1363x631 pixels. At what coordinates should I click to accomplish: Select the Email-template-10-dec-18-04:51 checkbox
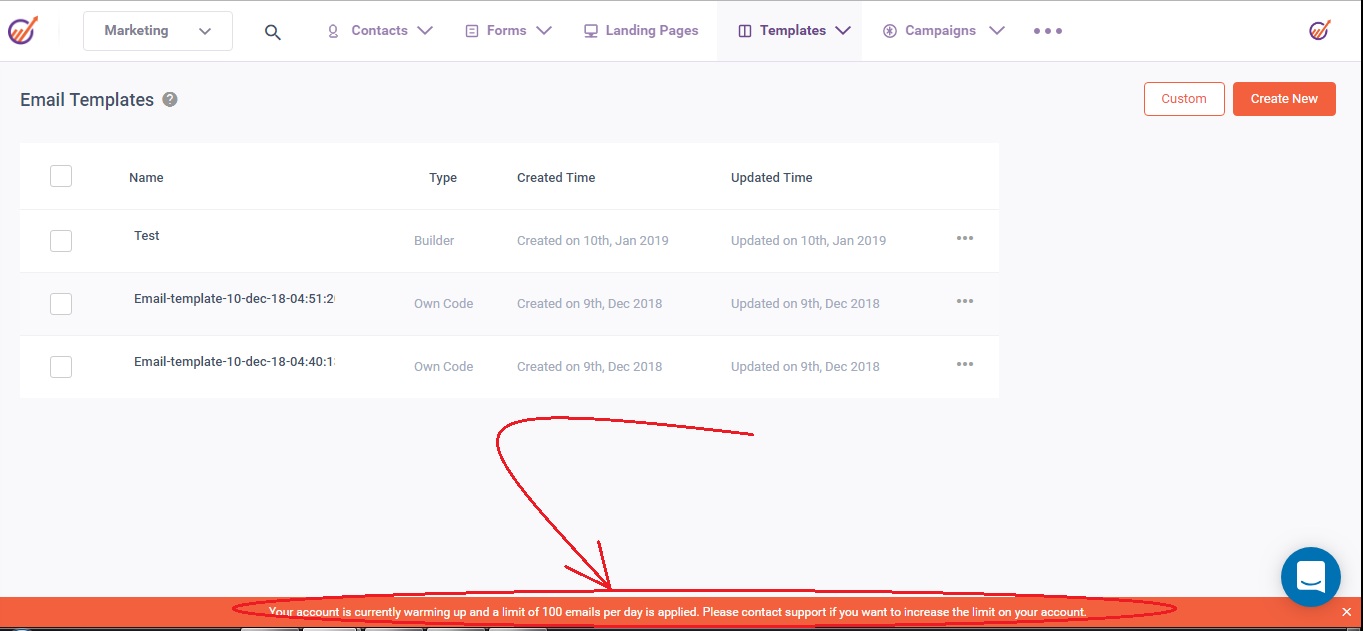coord(61,304)
